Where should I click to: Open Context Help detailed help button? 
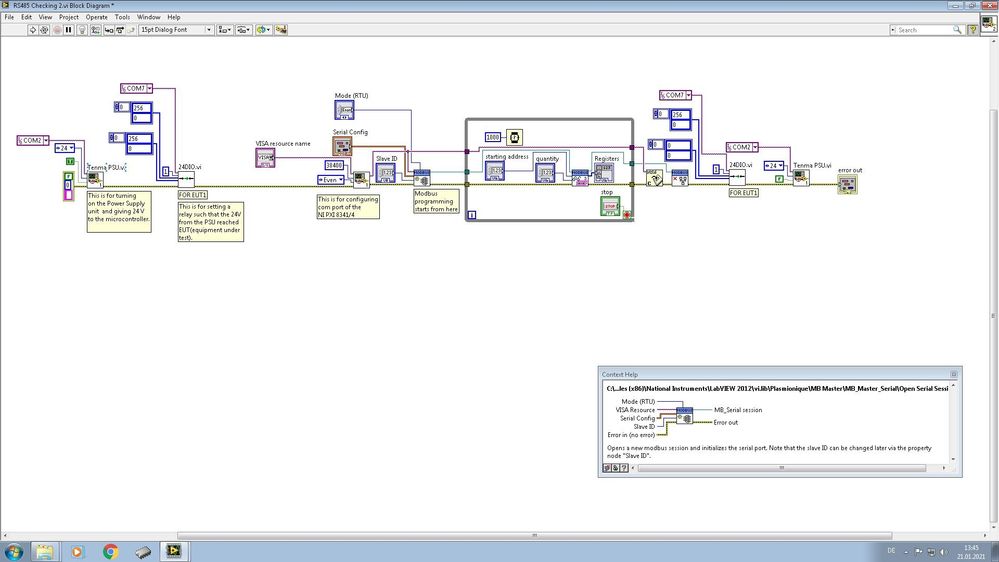624,468
